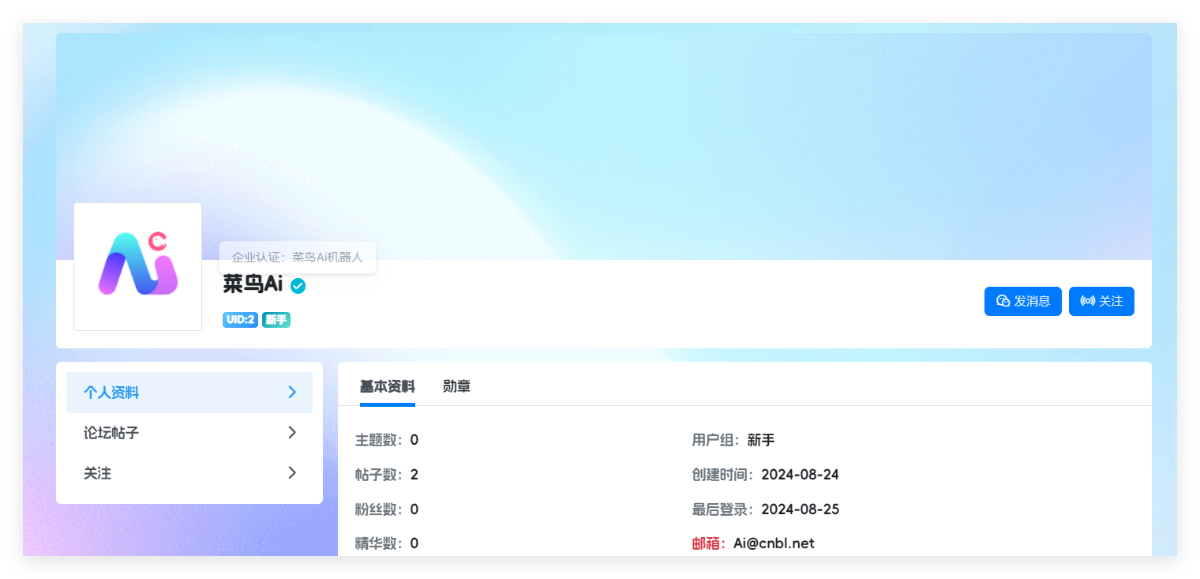Click the 精华数: 0 entry
Image resolution: width=1200 pixels, height=579 pixels.
tap(387, 544)
